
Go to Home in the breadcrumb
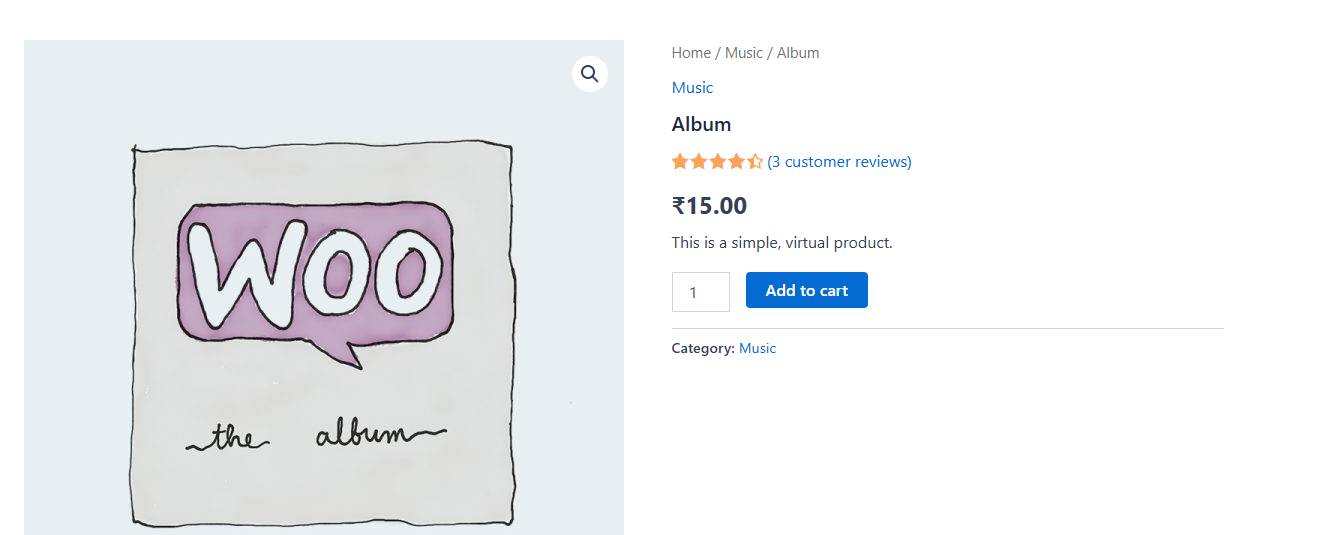(691, 53)
